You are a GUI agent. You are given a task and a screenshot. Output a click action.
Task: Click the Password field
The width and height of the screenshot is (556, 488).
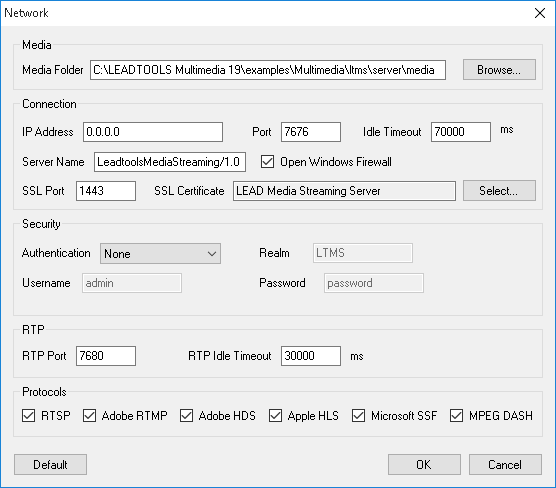374,283
